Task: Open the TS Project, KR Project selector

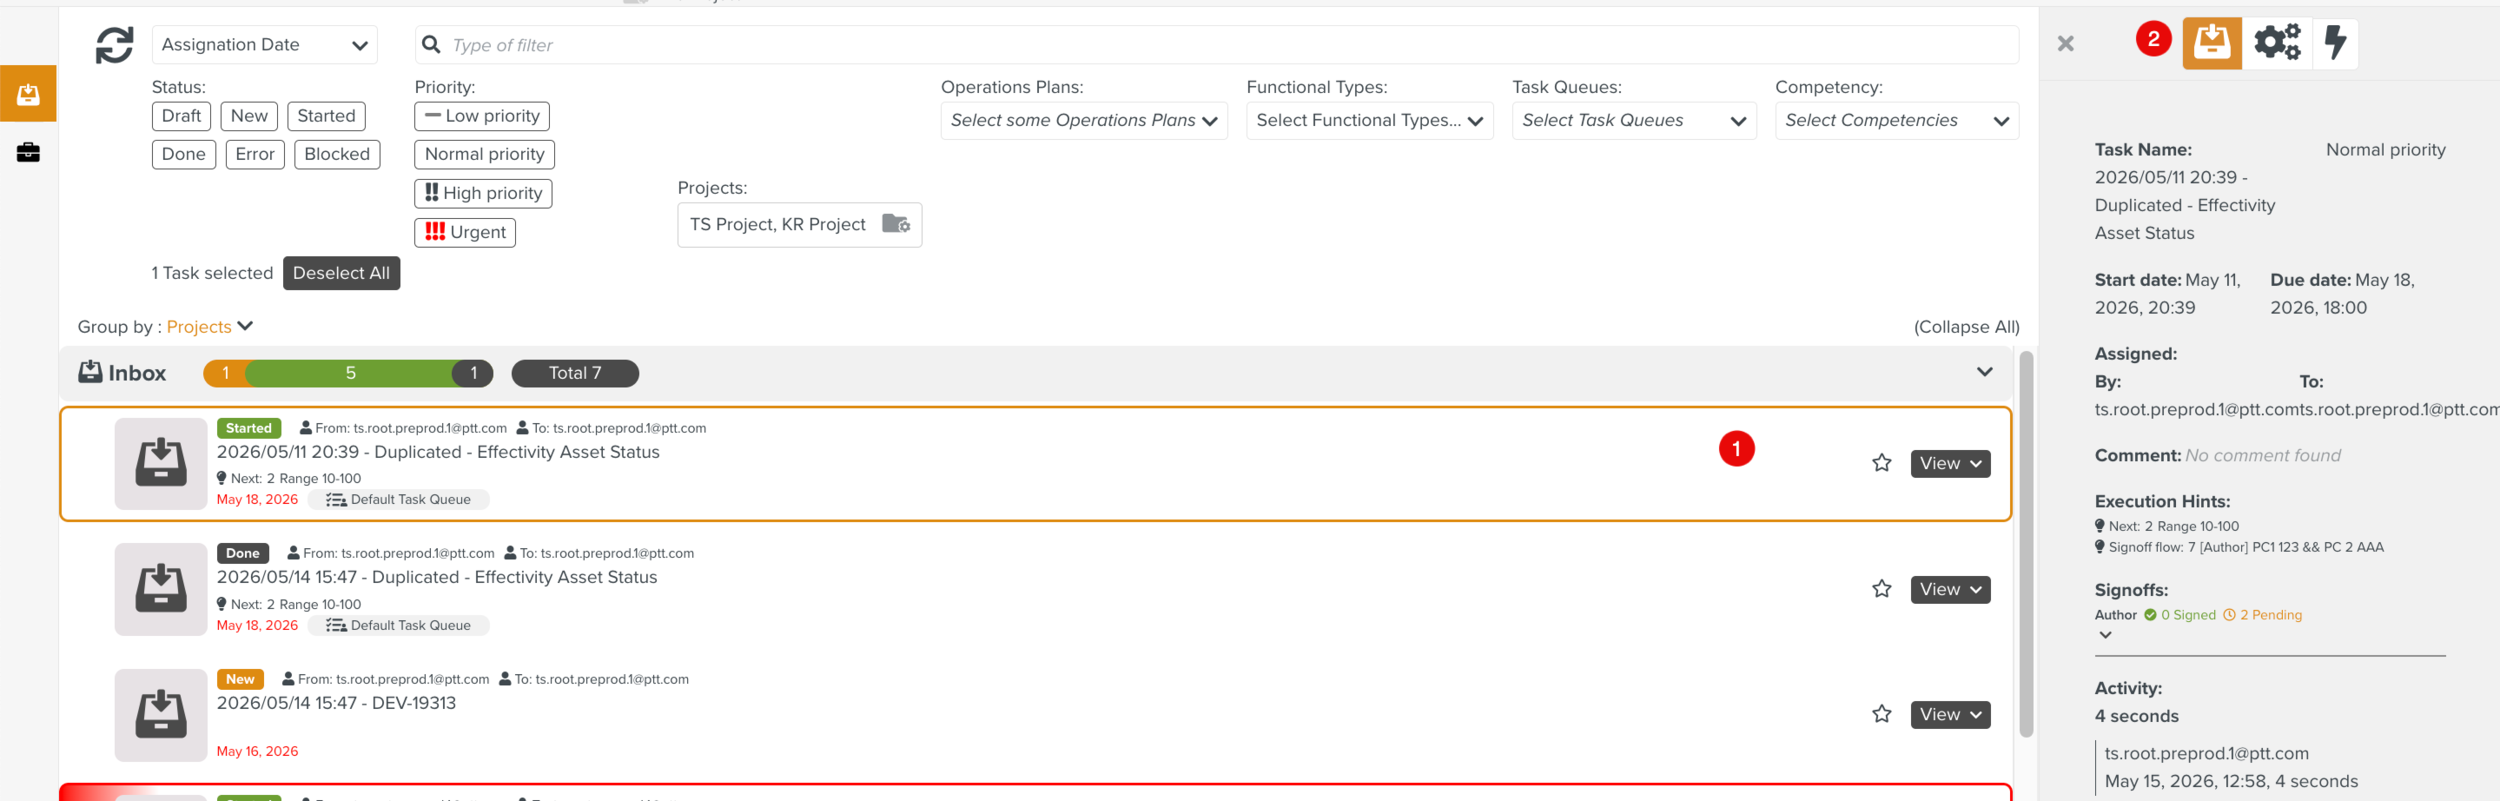Action: (x=800, y=225)
